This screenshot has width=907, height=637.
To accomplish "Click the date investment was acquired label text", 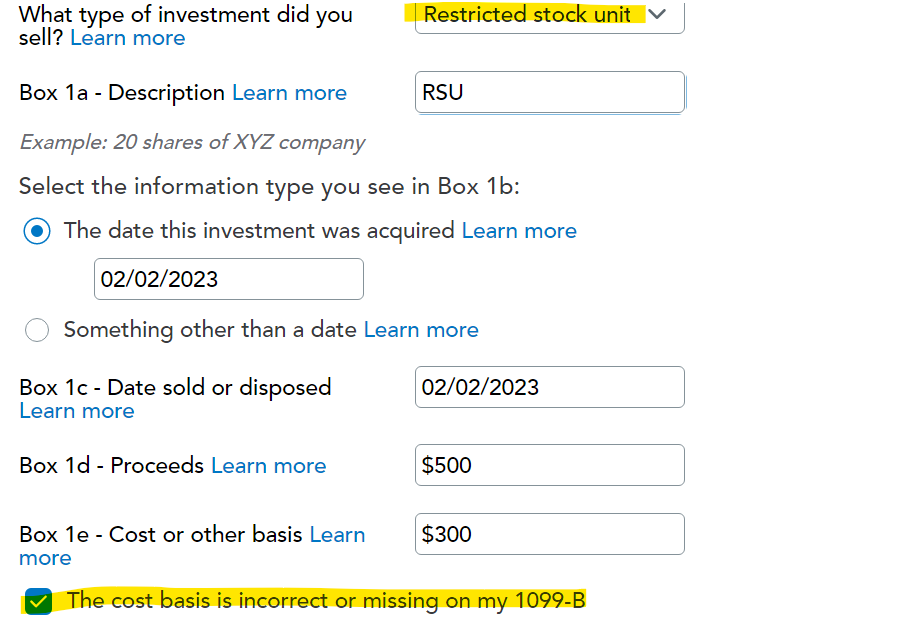I will pos(259,231).
